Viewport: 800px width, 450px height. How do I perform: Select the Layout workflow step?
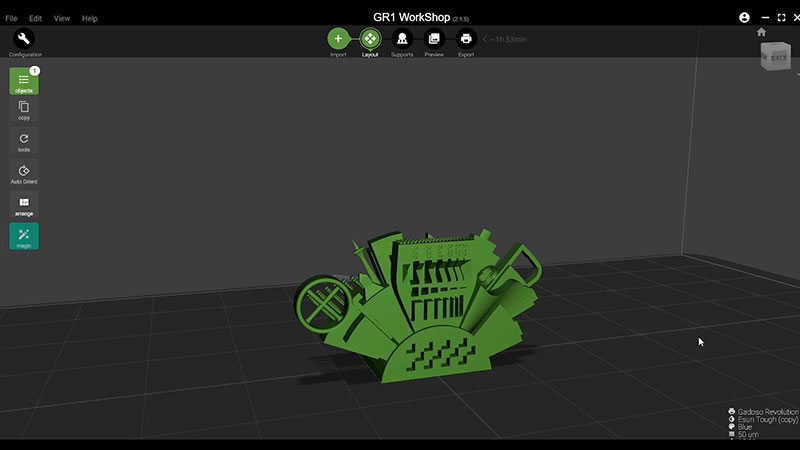370,38
